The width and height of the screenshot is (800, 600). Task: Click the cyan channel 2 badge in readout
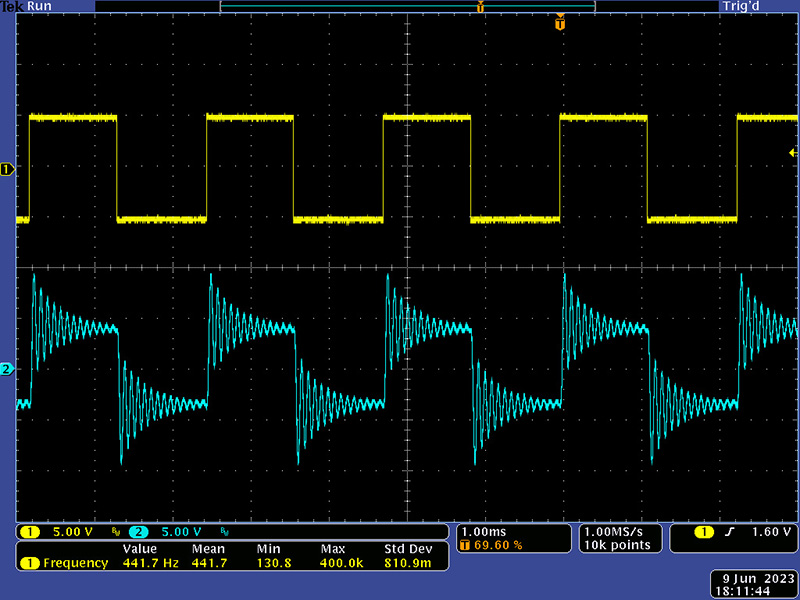pos(138,531)
